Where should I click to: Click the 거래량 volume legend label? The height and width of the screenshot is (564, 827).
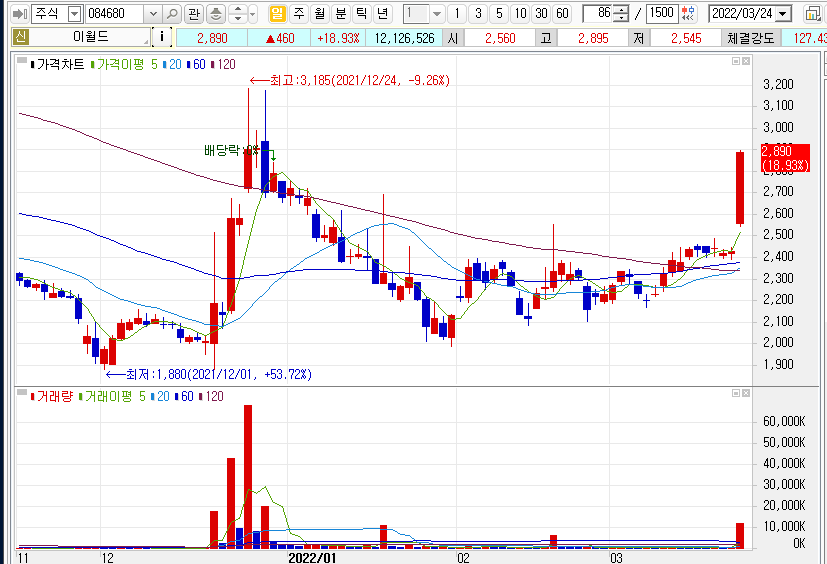point(52,396)
